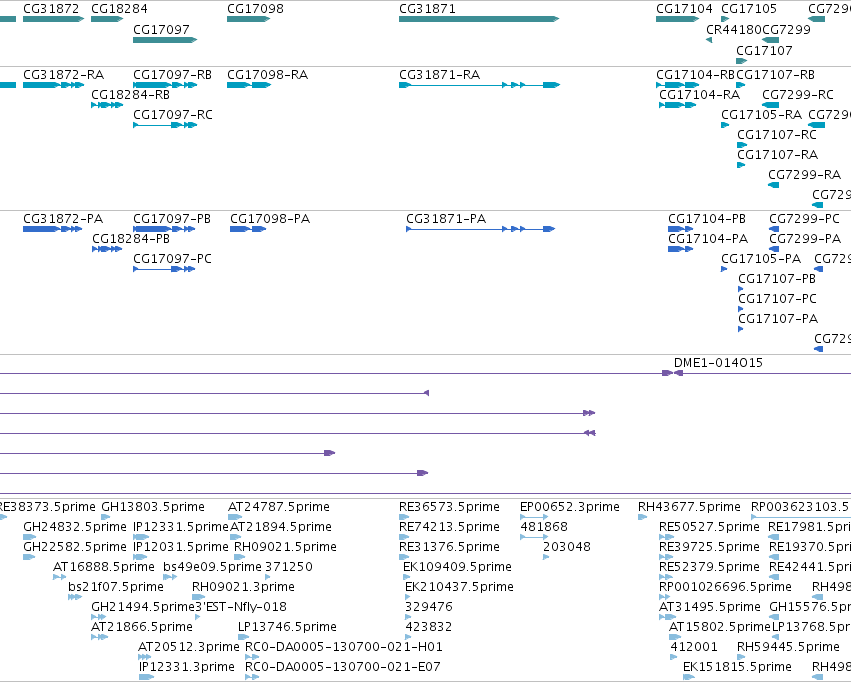
Task: Select EST RE74213.5prime
Action: [404, 537]
